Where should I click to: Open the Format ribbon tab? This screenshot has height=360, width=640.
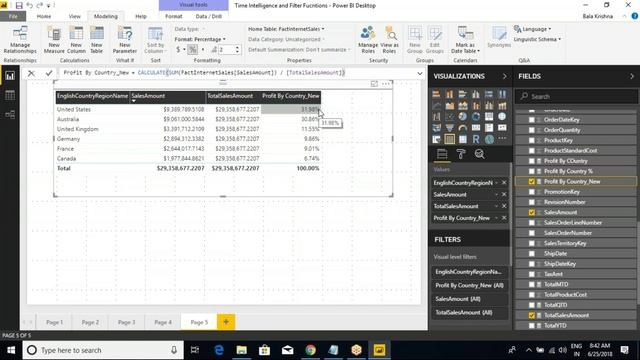tap(173, 16)
